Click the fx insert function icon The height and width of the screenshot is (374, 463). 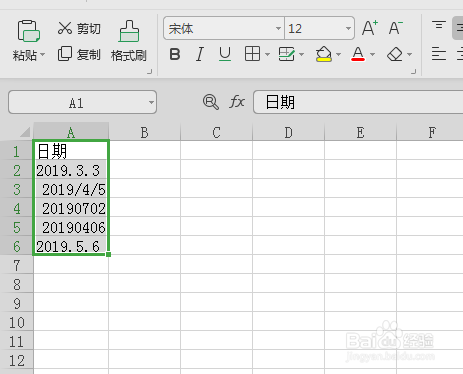pos(237,102)
